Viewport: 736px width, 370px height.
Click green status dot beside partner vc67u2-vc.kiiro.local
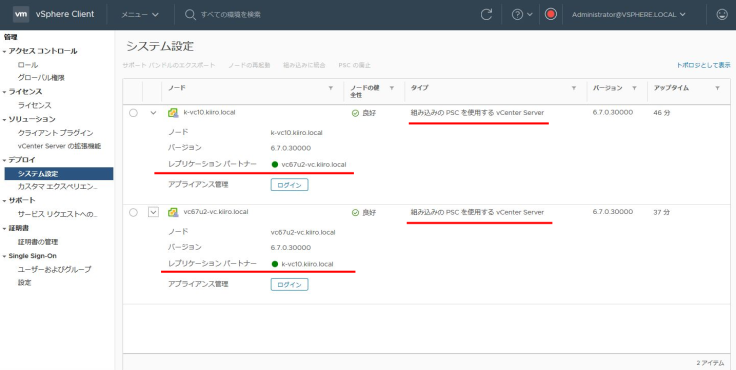click(x=275, y=164)
